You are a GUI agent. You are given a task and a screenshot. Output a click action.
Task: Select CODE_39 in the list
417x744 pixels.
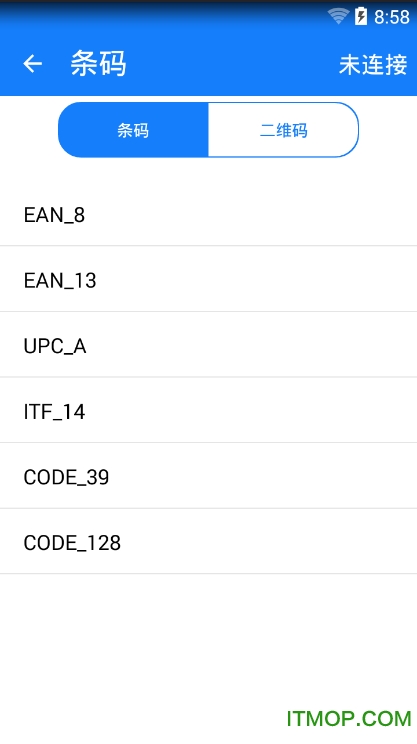[208, 476]
